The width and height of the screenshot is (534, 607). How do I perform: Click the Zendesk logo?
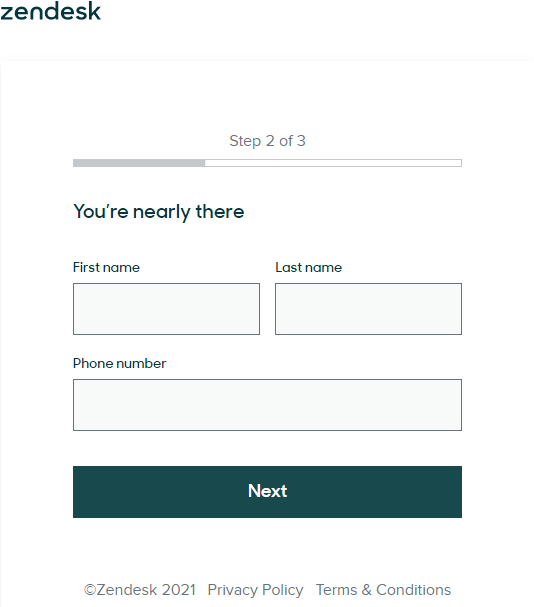50,11
